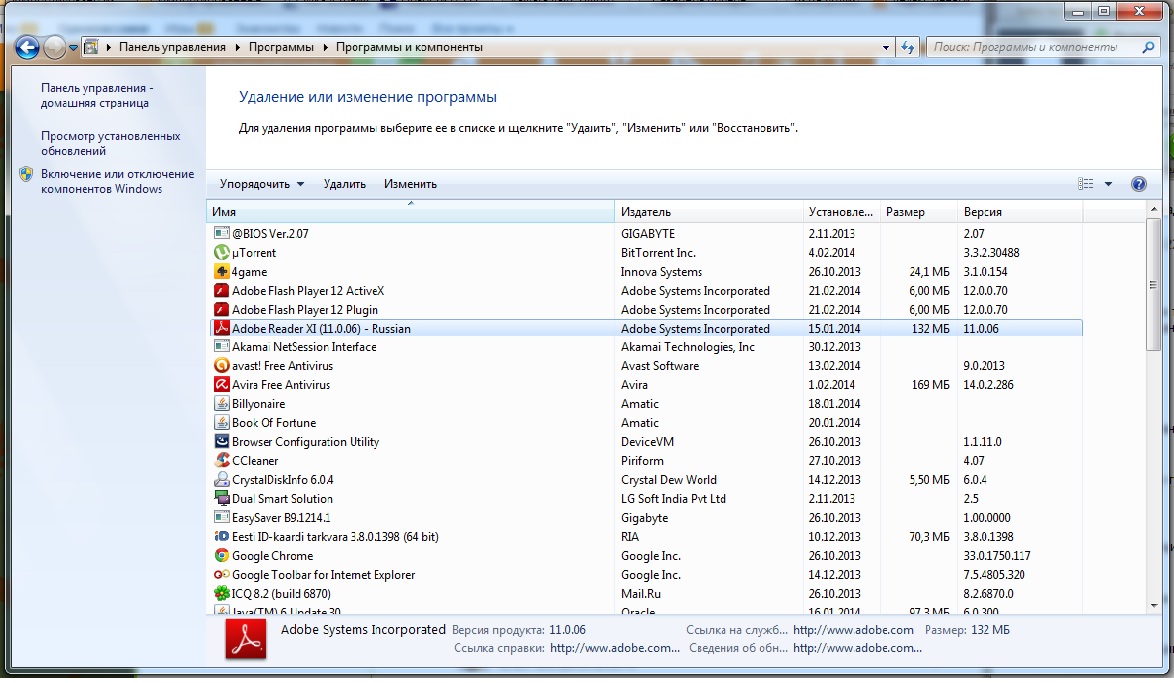Screen dimensions: 1174x683
Task: Open Включение или отключение компонентов Windows
Action: (x=117, y=181)
